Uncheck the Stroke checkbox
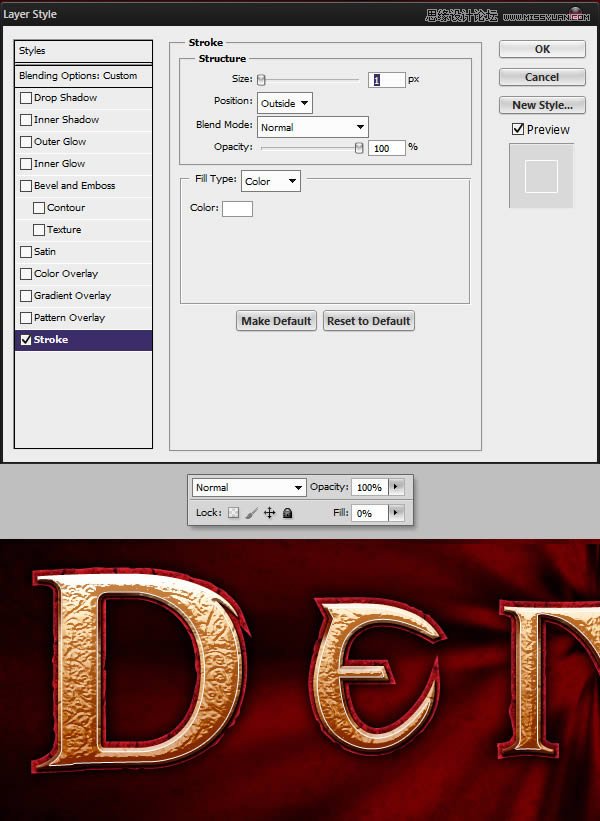This screenshot has width=600, height=821. coord(26,340)
